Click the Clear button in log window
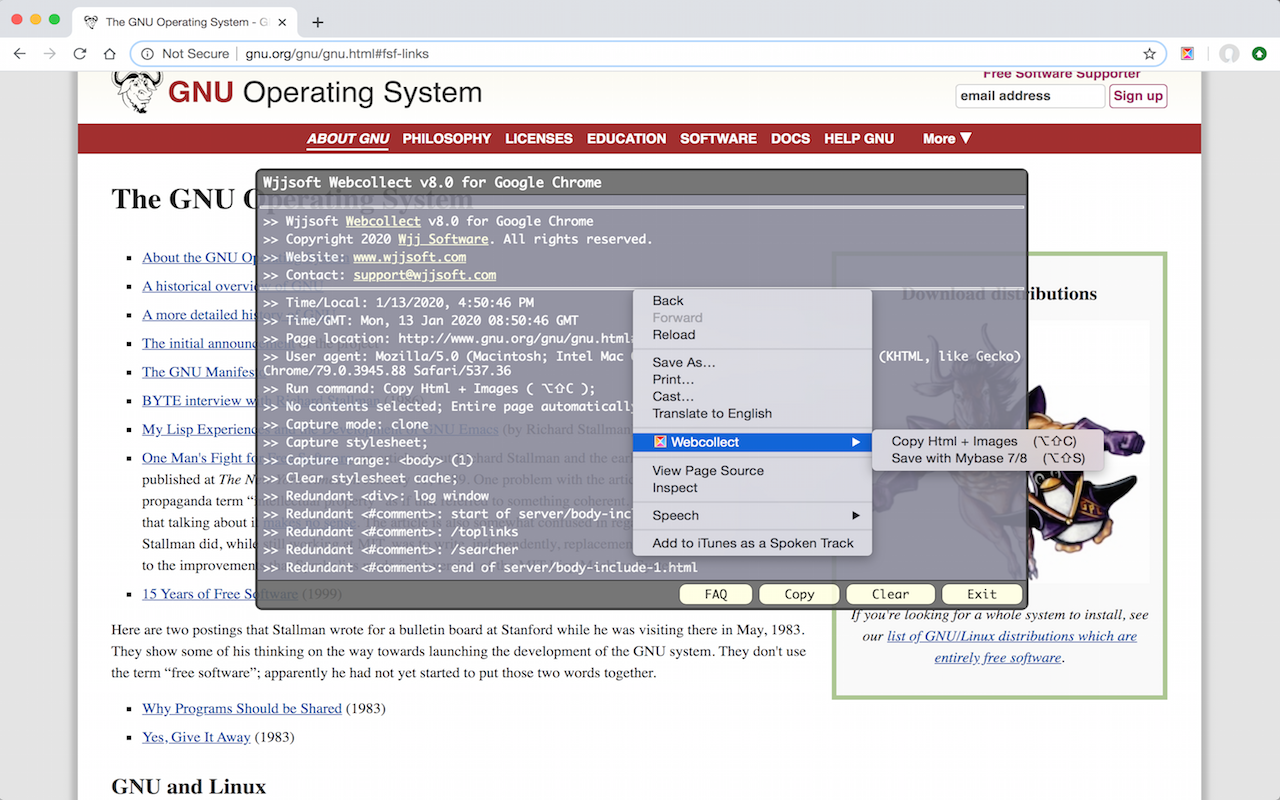Screen dimensions: 1280x800 pos(890,594)
